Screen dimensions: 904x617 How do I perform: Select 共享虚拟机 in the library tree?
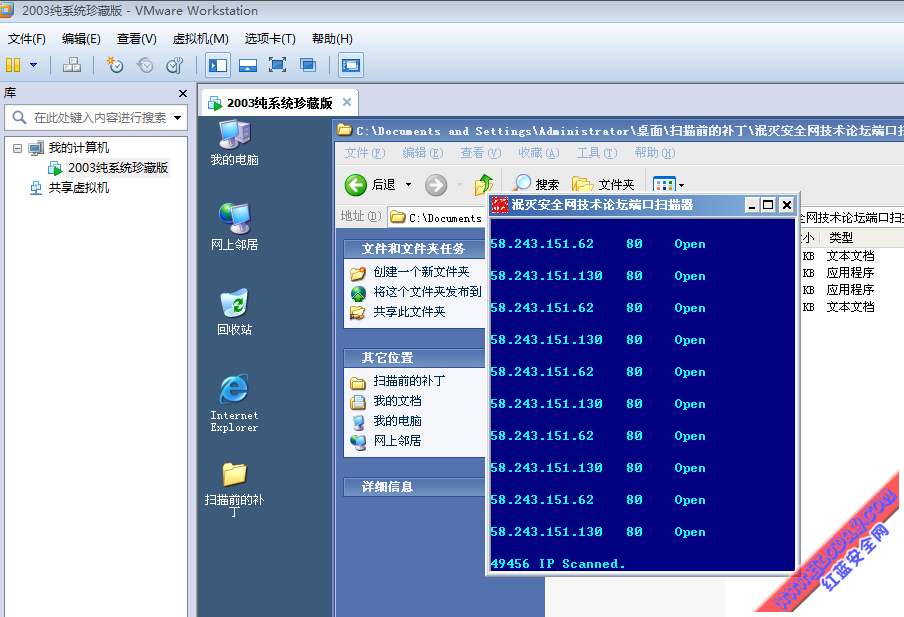[x=79, y=187]
